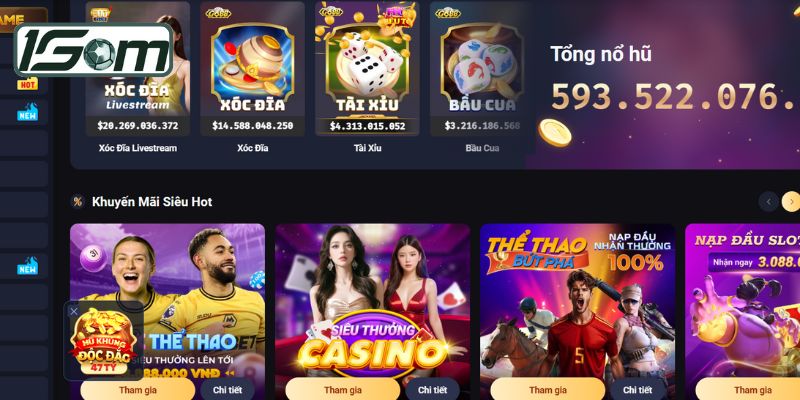800x400 pixels.
Task: Open the Nạp Đầu Slot promotion banner
Action: (x=742, y=301)
